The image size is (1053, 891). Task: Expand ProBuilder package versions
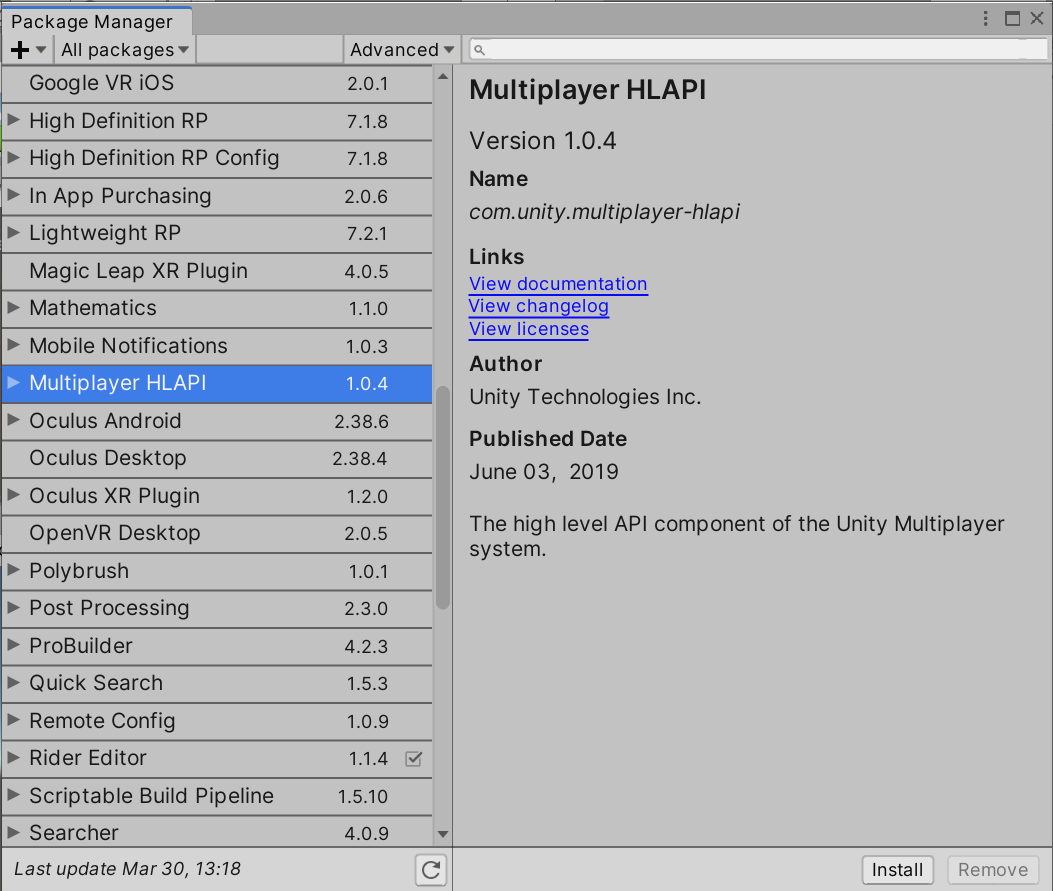click(13, 645)
